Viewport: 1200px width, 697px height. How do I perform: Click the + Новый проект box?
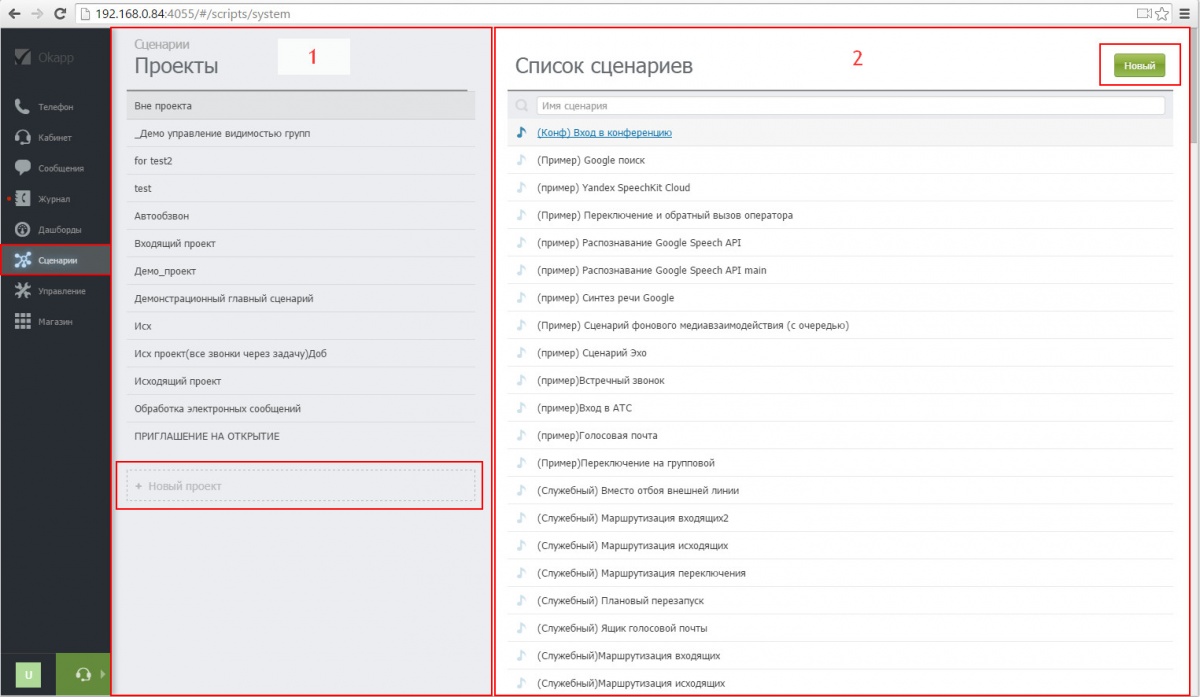[x=300, y=486]
